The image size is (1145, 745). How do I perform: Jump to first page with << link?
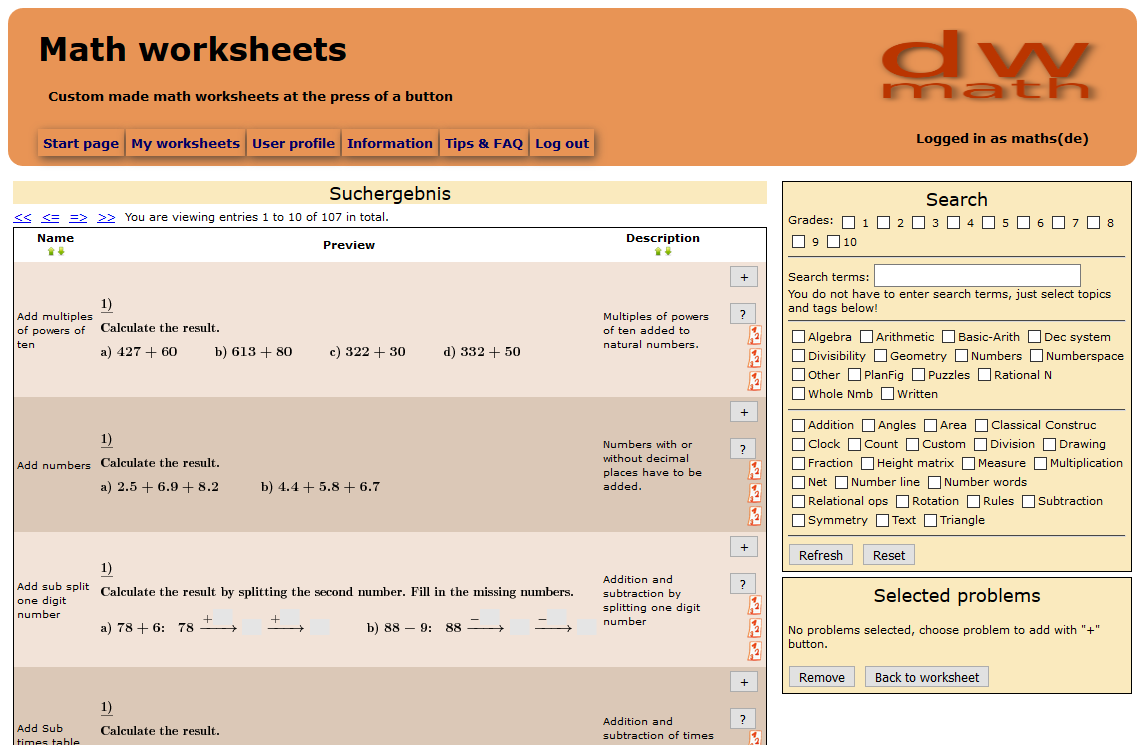click(23, 217)
